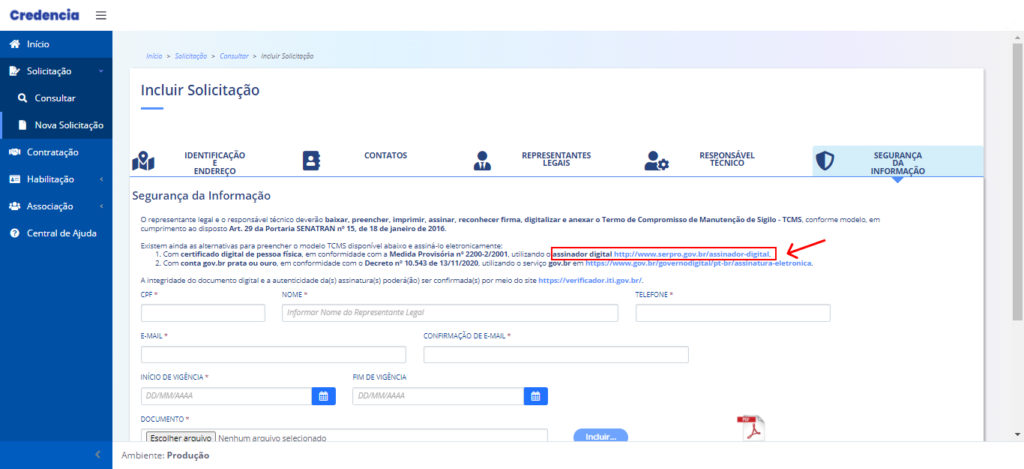This screenshot has height=469, width=1024.
Task: Open Início in the sidebar
Action: point(56,44)
